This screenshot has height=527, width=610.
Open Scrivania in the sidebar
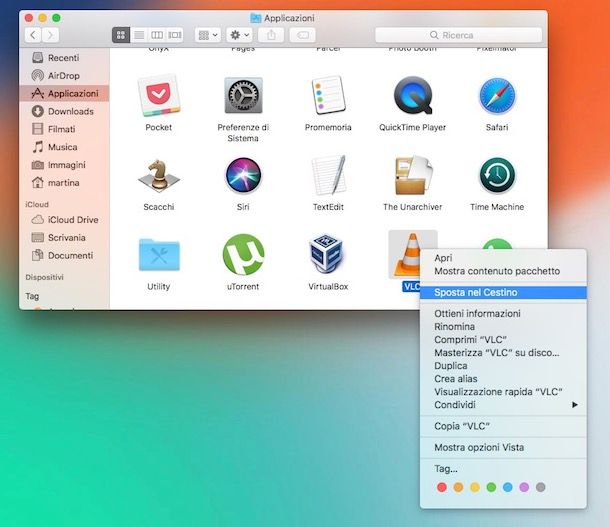(64, 238)
